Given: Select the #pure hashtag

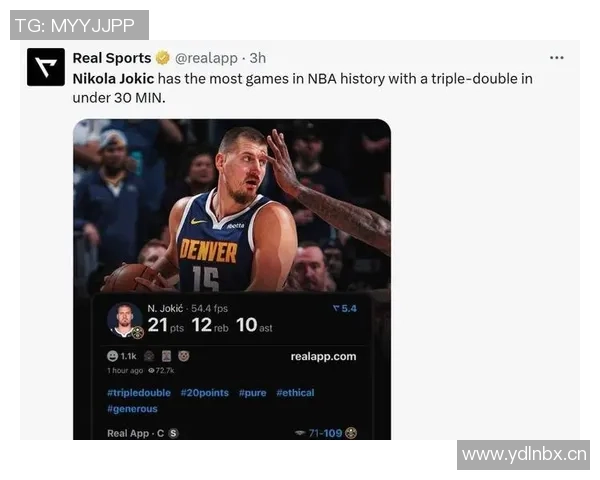Looking at the screenshot, I should click(x=253, y=393).
